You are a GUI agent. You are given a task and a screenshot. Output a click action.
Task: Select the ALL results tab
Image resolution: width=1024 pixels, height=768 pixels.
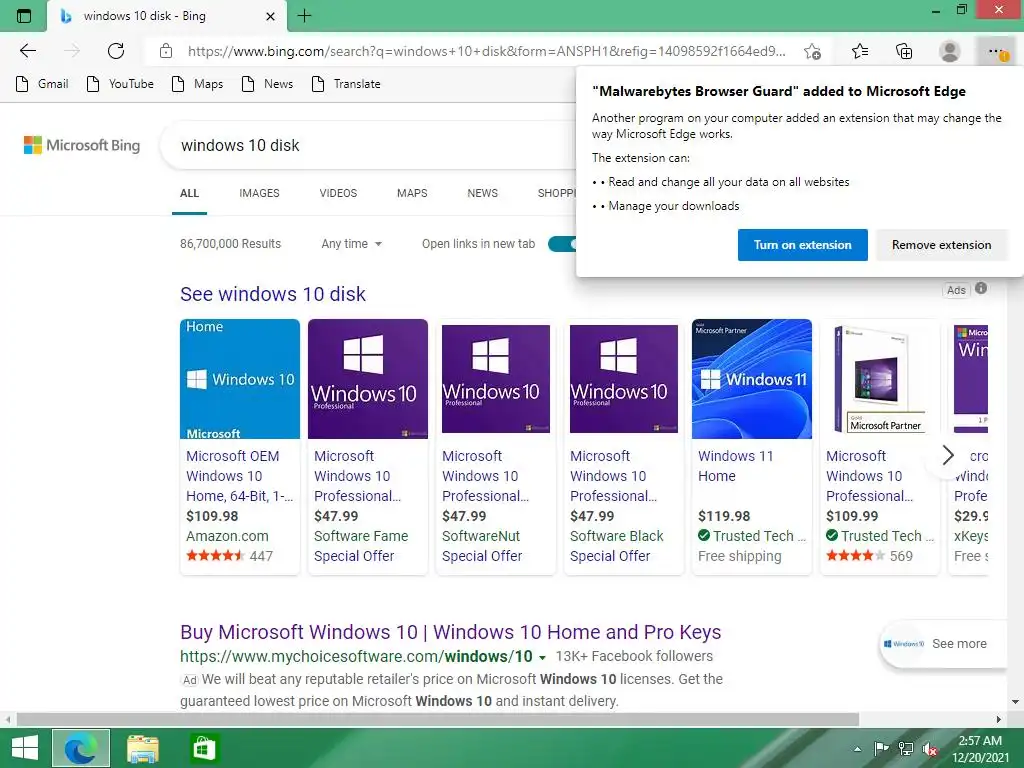coord(189,193)
